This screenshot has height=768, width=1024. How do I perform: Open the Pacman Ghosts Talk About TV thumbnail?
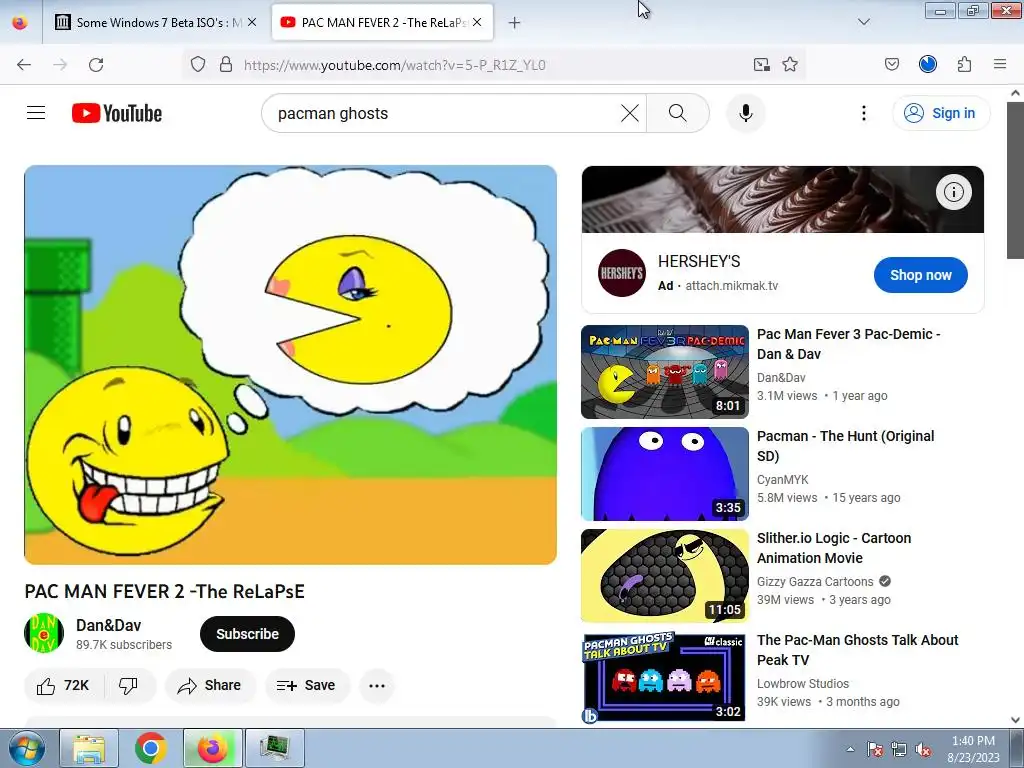665,677
